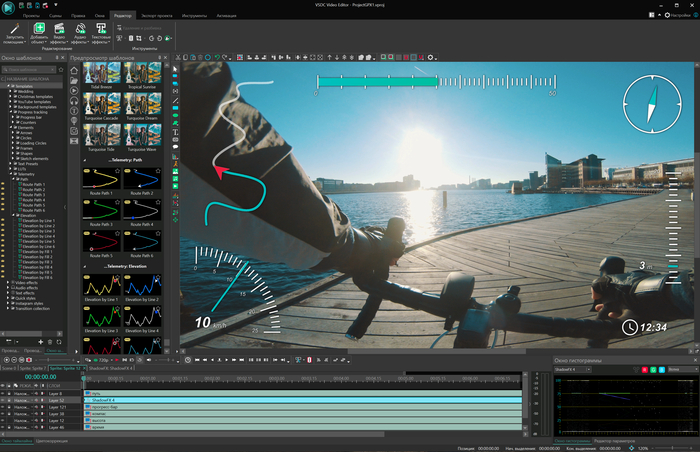Open the histogram mode dropdown
700x452 pixels.
[x=683, y=369]
